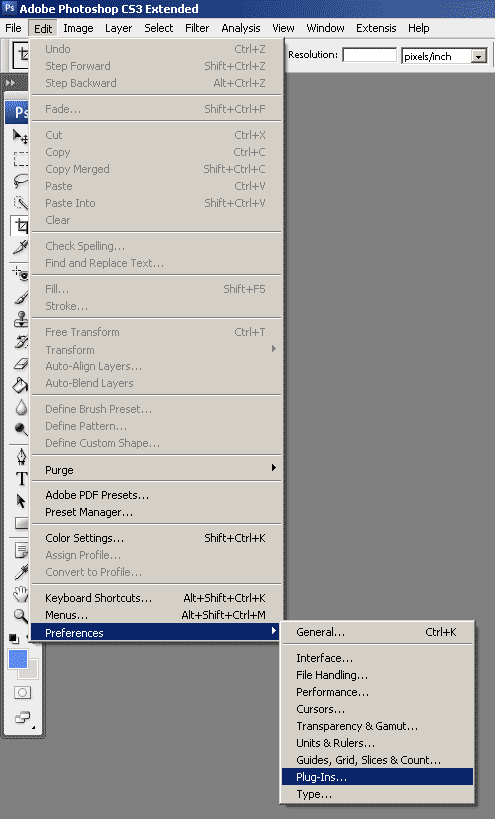Open Guides, Grid, Slices & Count preferences
Screen dimensions: 495x819
point(378,760)
